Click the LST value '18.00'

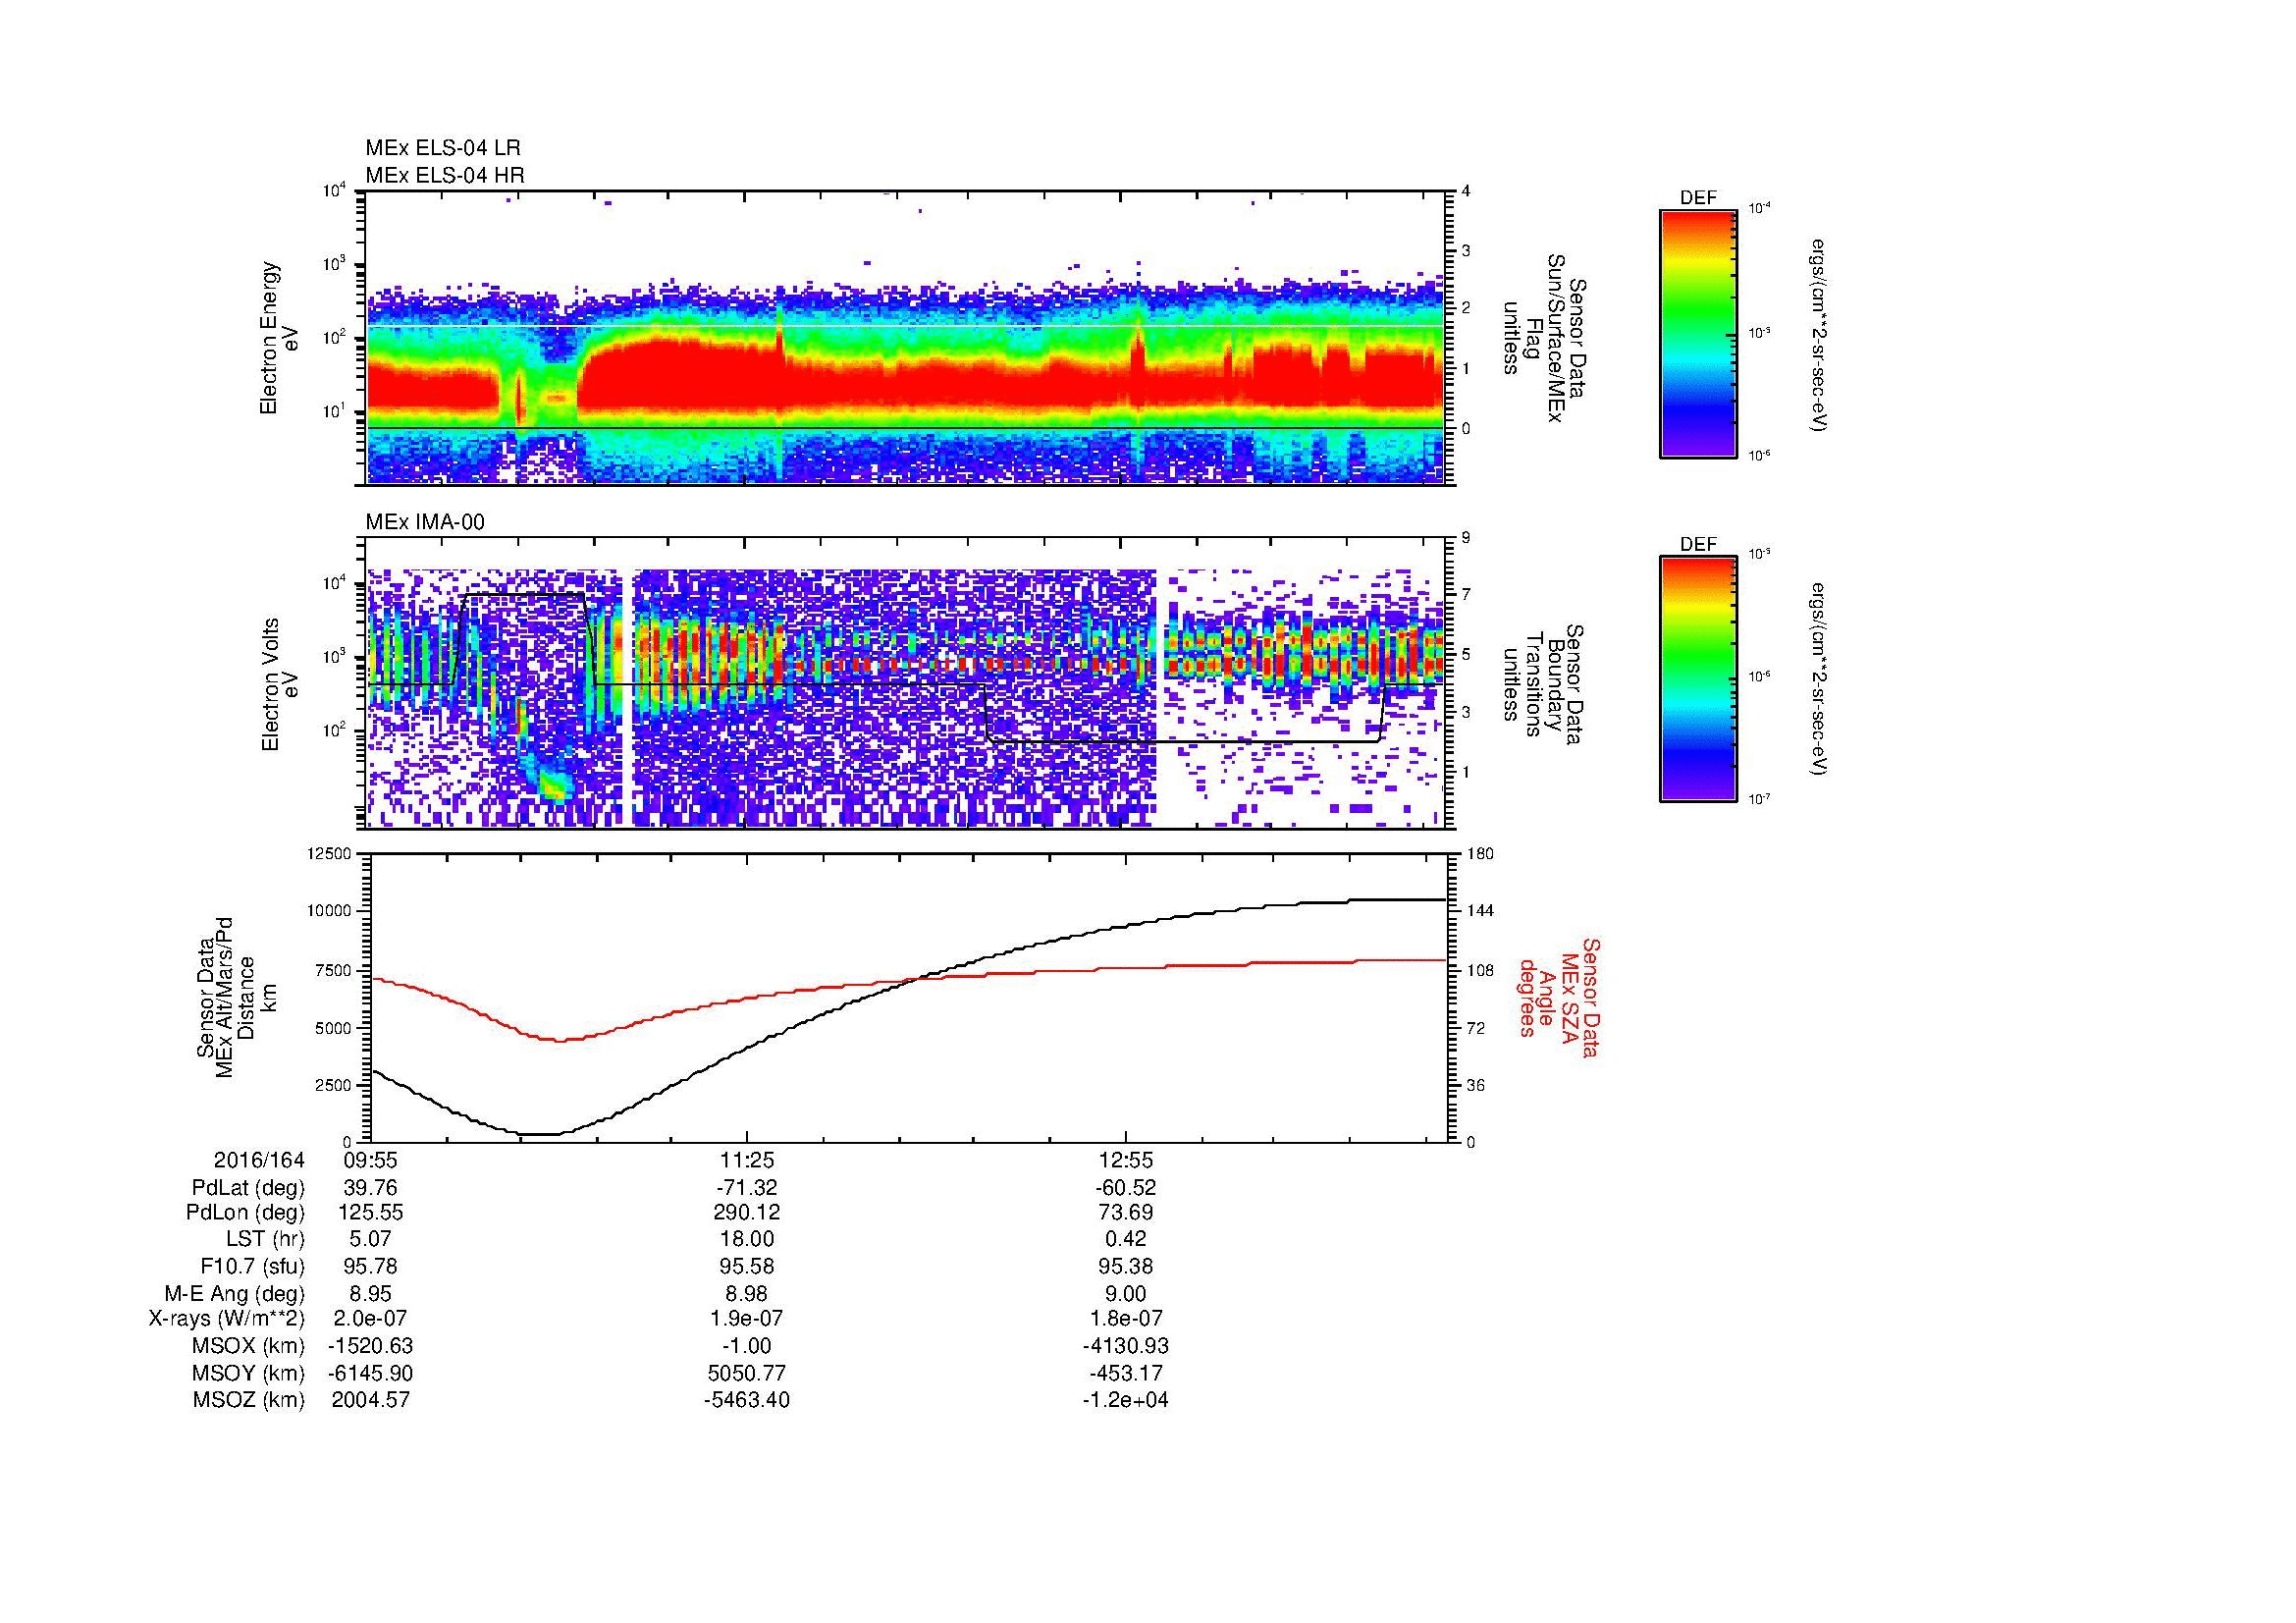[x=747, y=1240]
